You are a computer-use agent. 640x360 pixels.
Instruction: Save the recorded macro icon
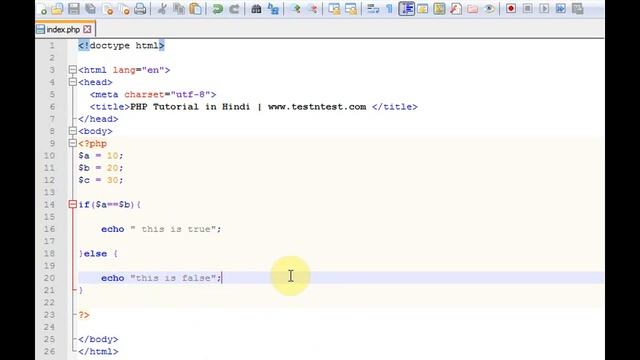point(578,9)
